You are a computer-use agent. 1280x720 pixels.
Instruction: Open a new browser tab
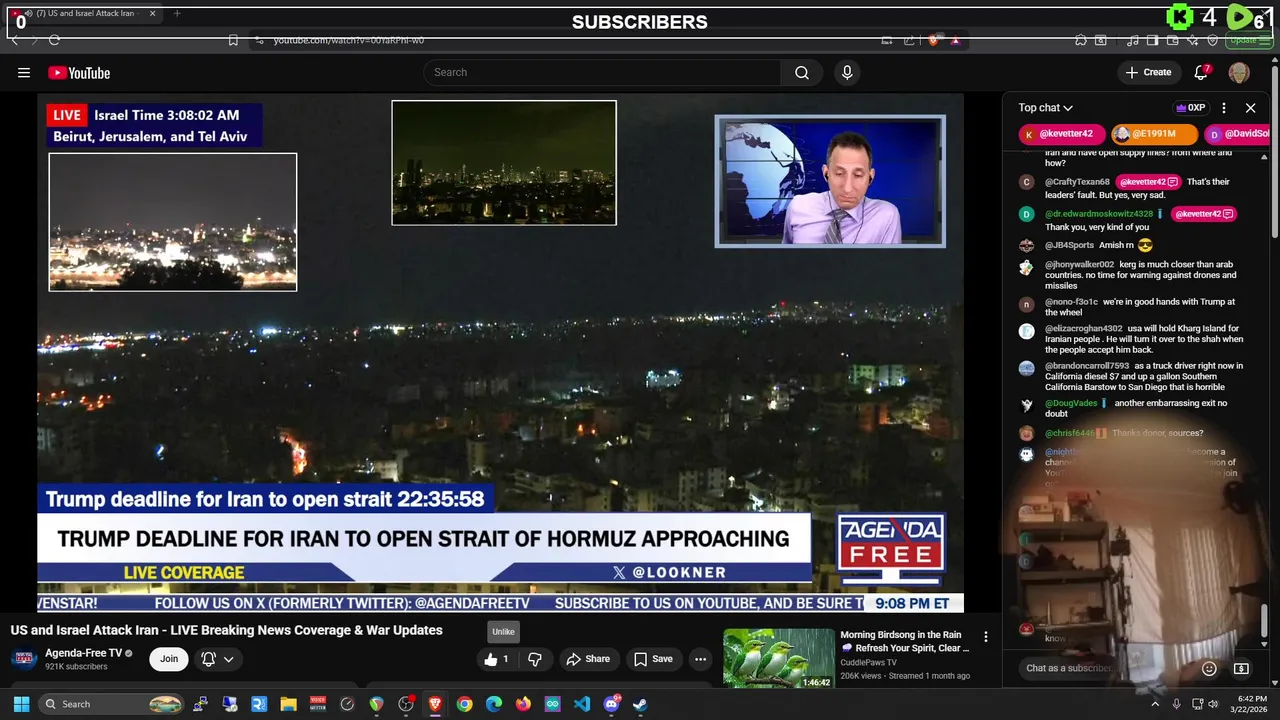[x=177, y=13]
